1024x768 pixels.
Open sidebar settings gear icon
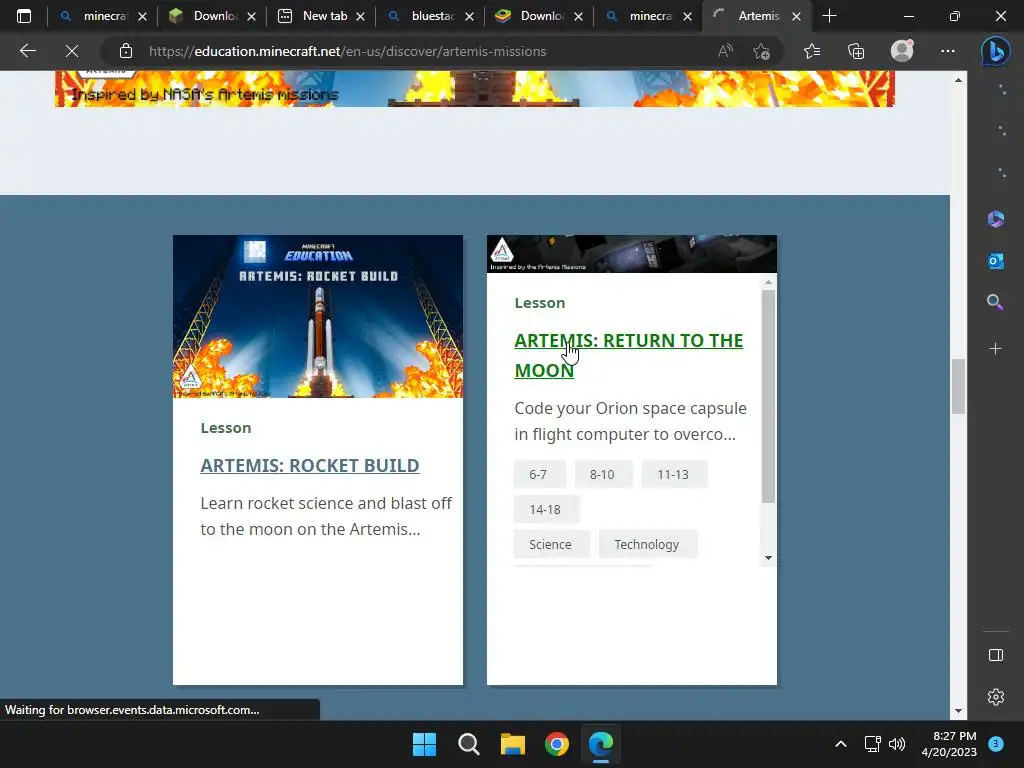point(995,697)
